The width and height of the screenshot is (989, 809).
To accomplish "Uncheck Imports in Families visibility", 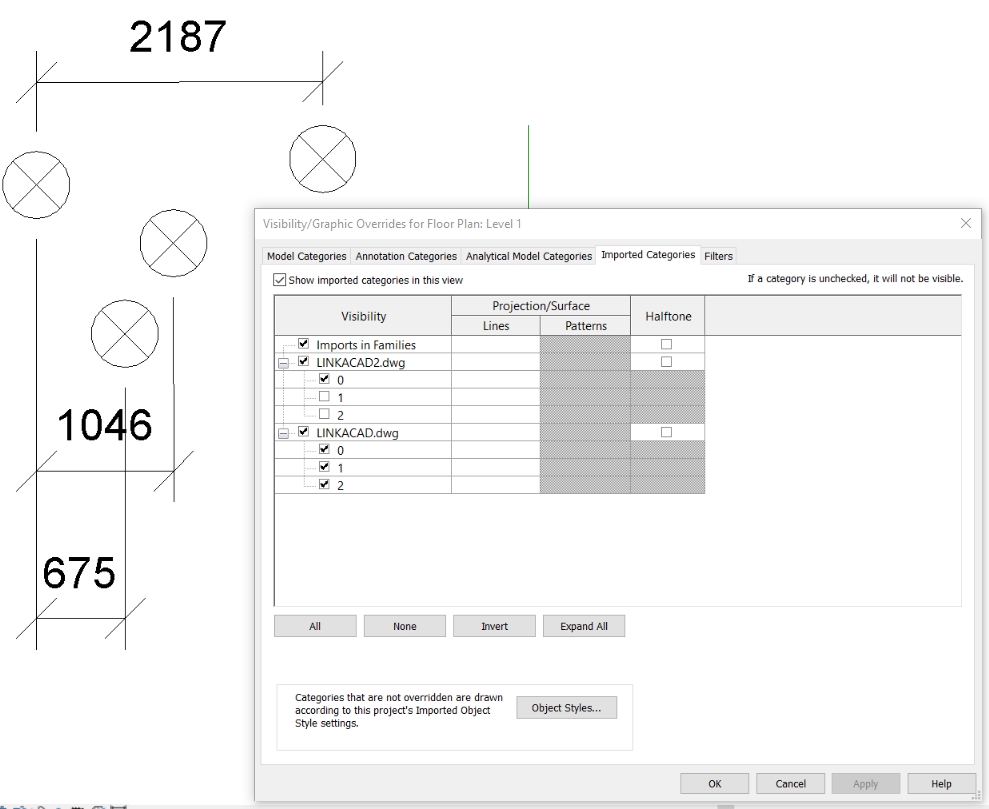I will click(303, 344).
